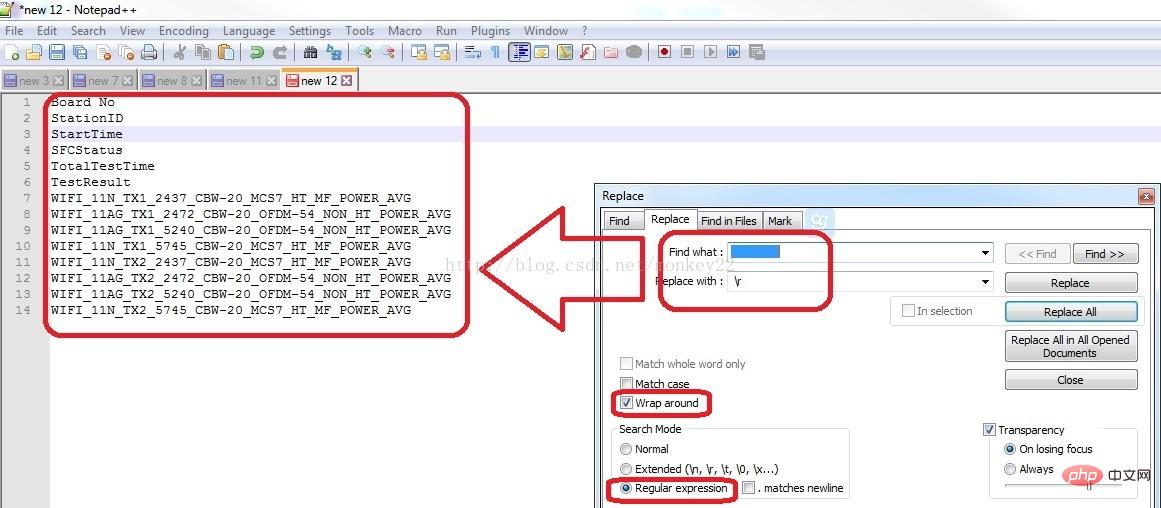Expand the Replace with history dropdown

coord(986,281)
